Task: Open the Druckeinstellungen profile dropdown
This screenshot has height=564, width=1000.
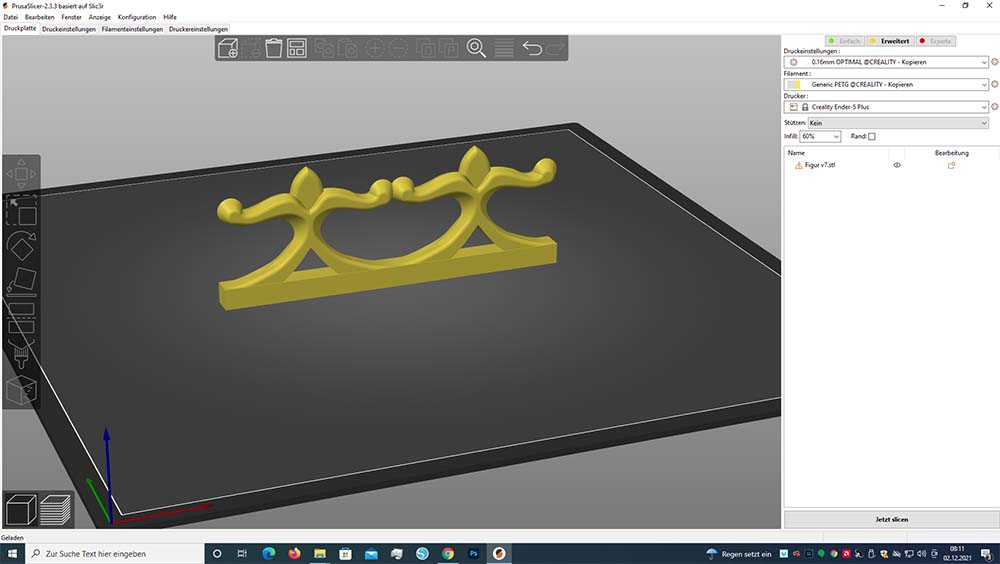Action: click(887, 62)
